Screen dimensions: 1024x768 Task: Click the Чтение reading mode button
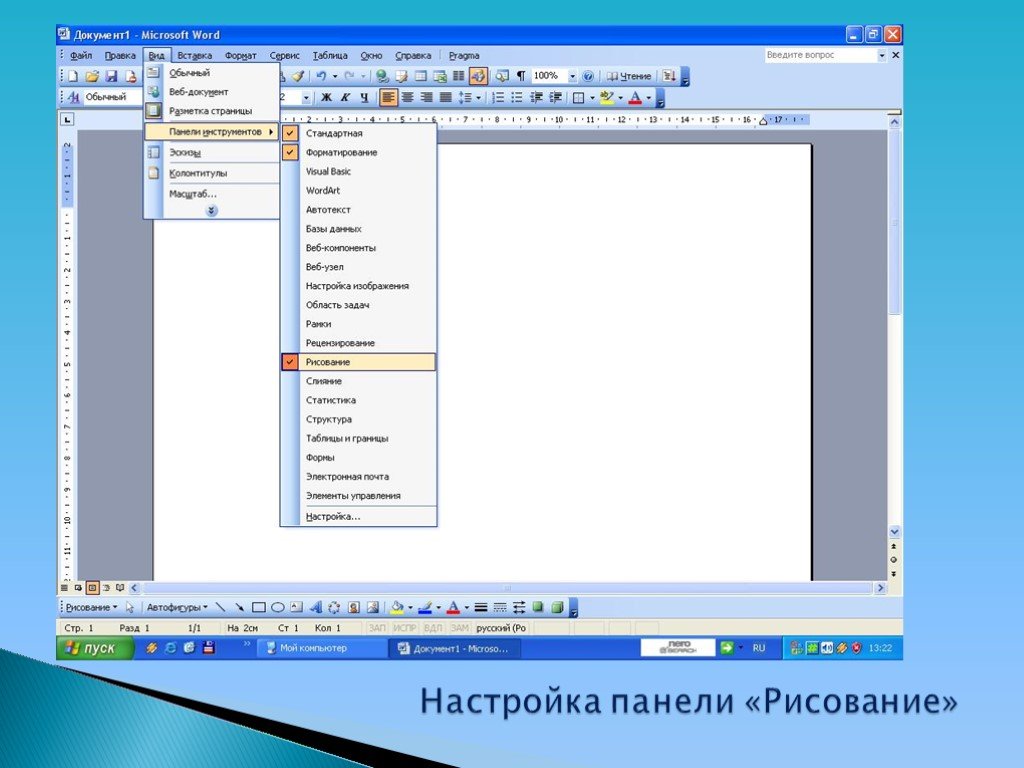(x=629, y=76)
